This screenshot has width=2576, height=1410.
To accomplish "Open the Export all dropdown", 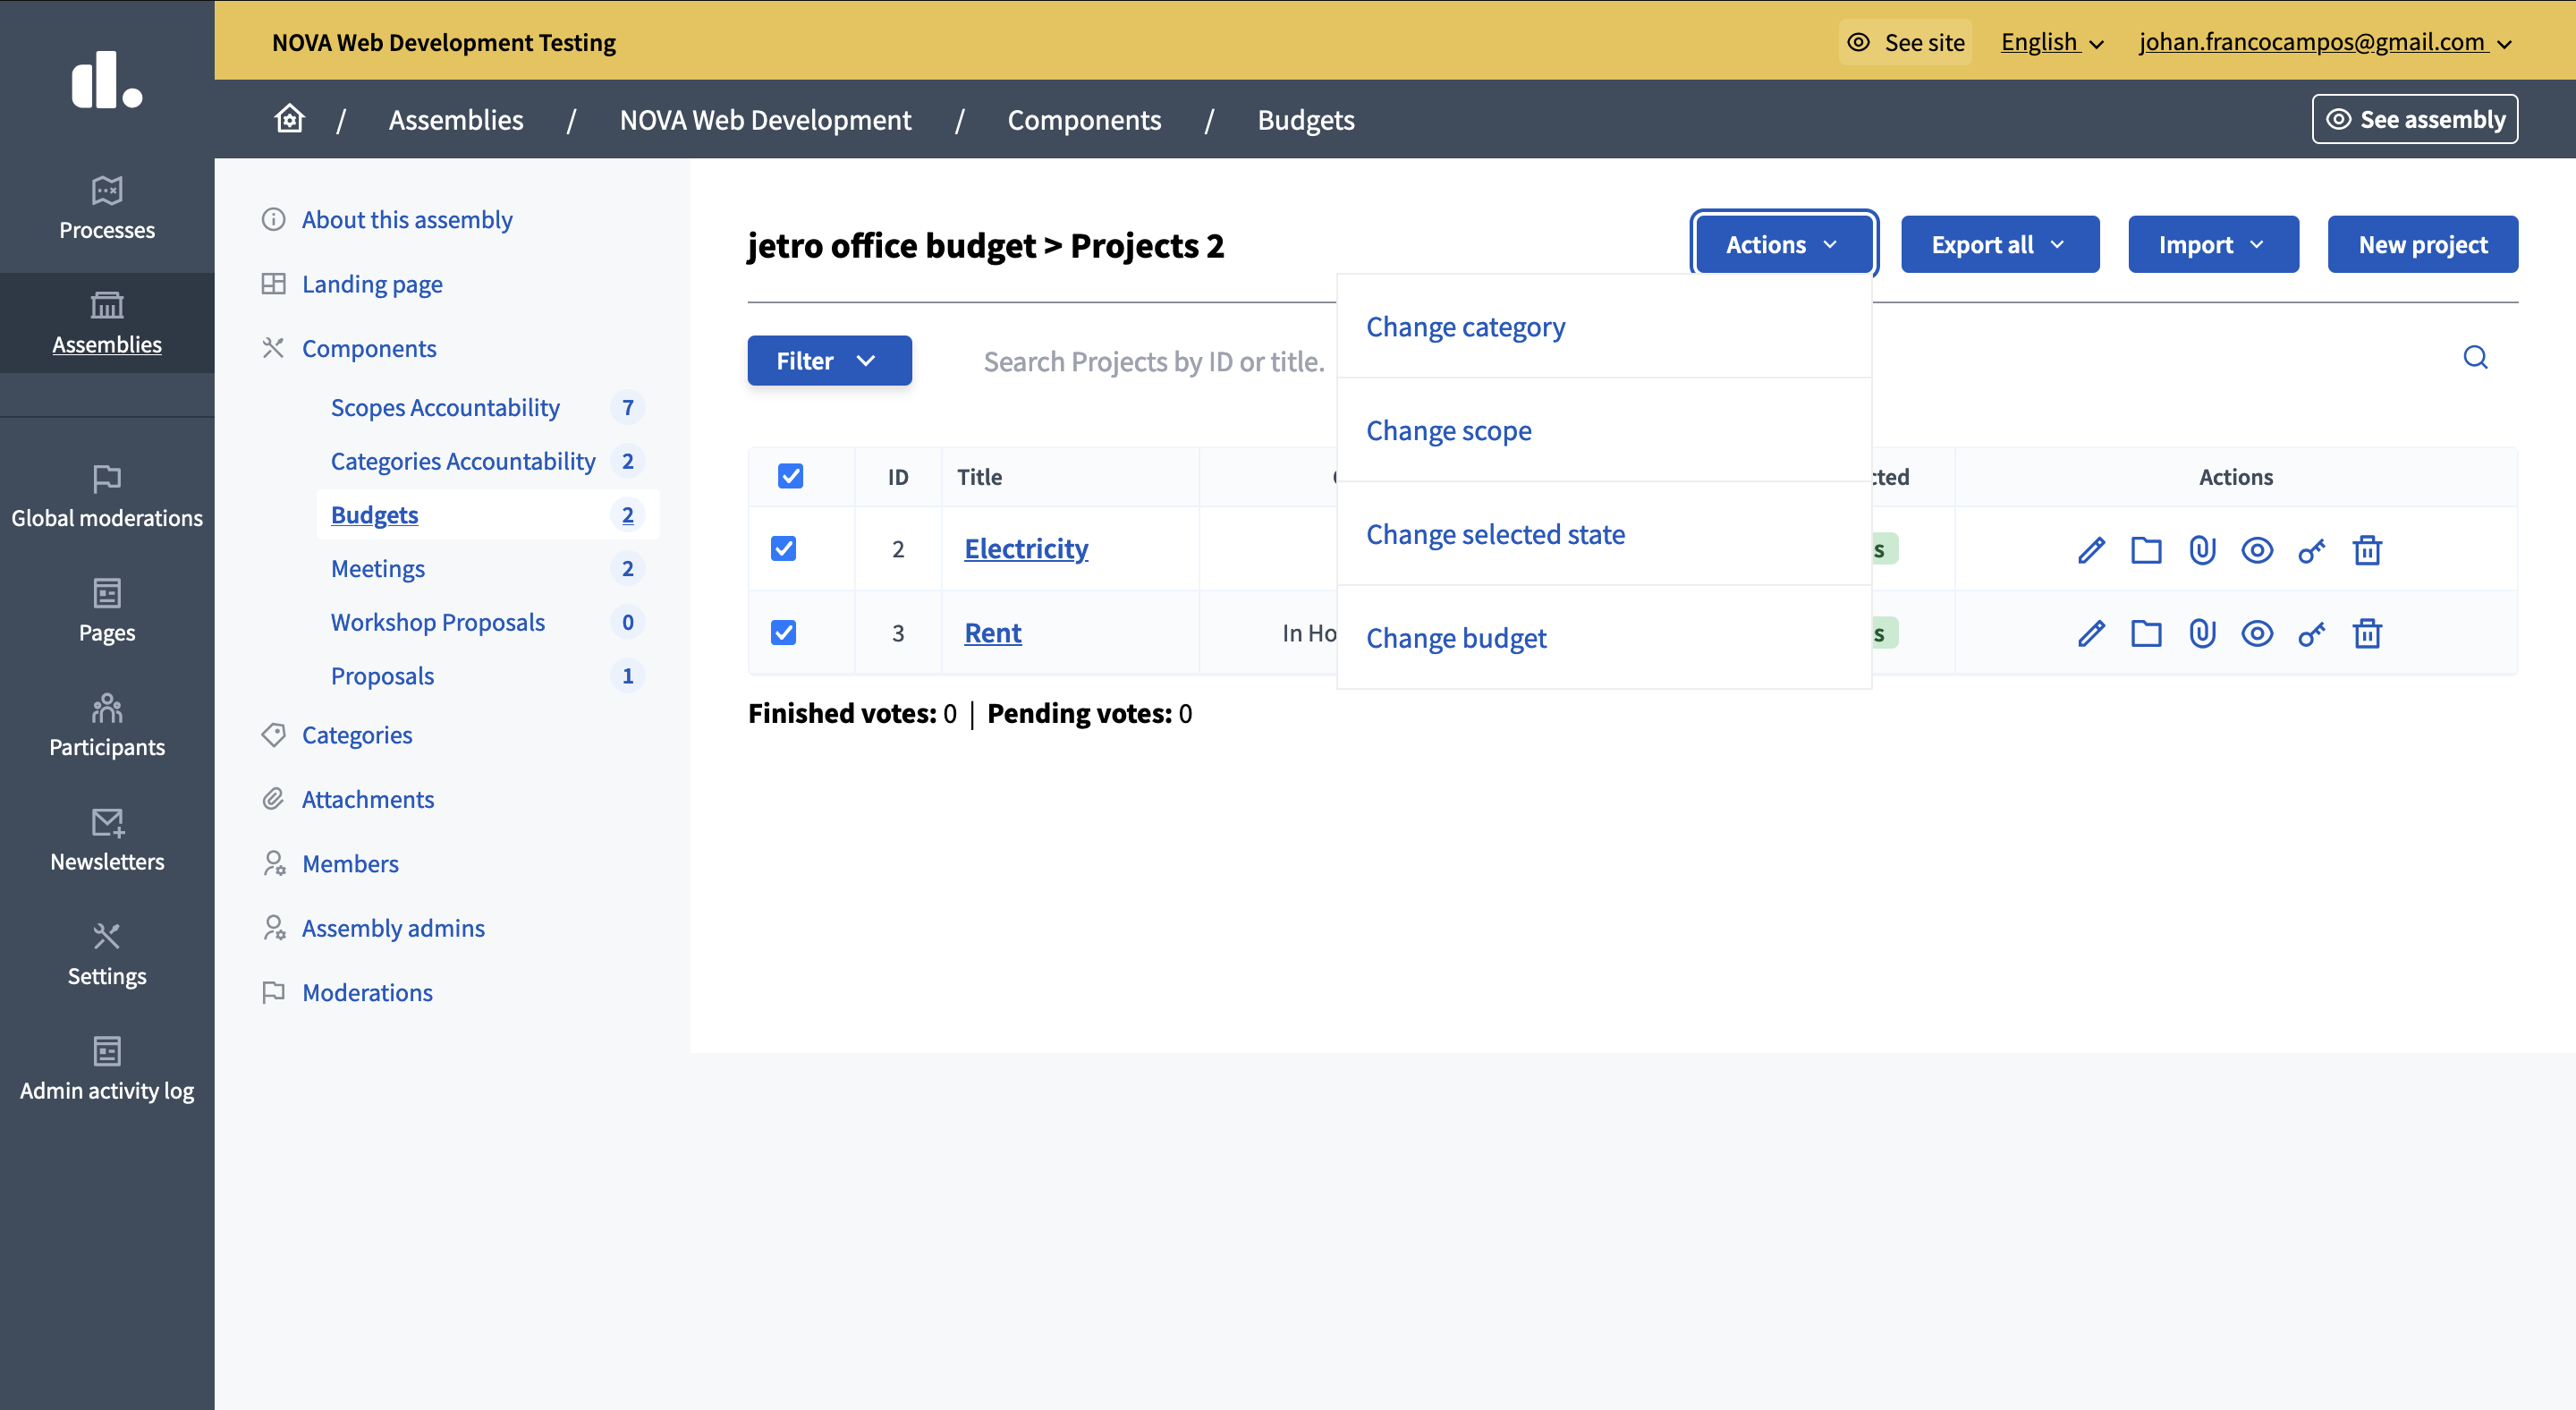I will [x=1998, y=245].
